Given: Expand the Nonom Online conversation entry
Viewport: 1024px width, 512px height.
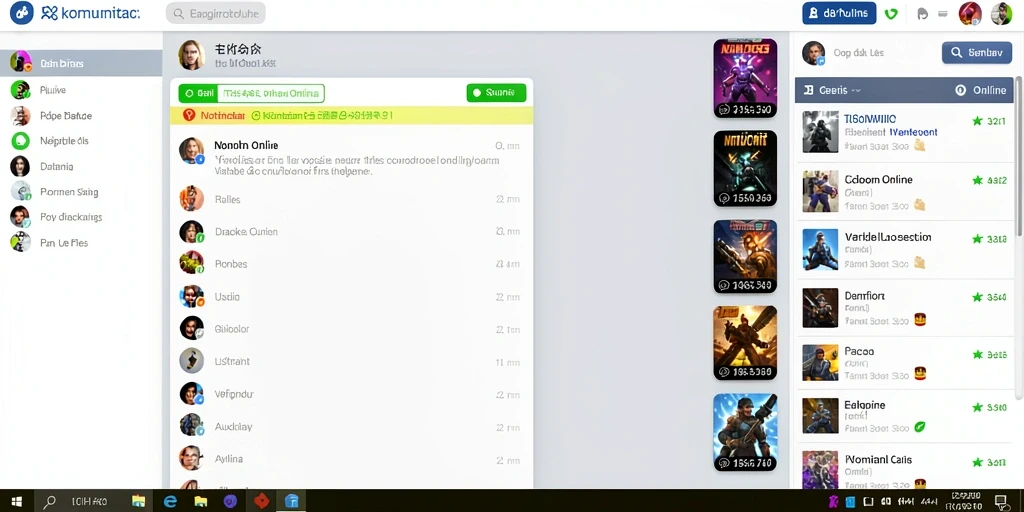Looking at the screenshot, I should tap(350, 157).
